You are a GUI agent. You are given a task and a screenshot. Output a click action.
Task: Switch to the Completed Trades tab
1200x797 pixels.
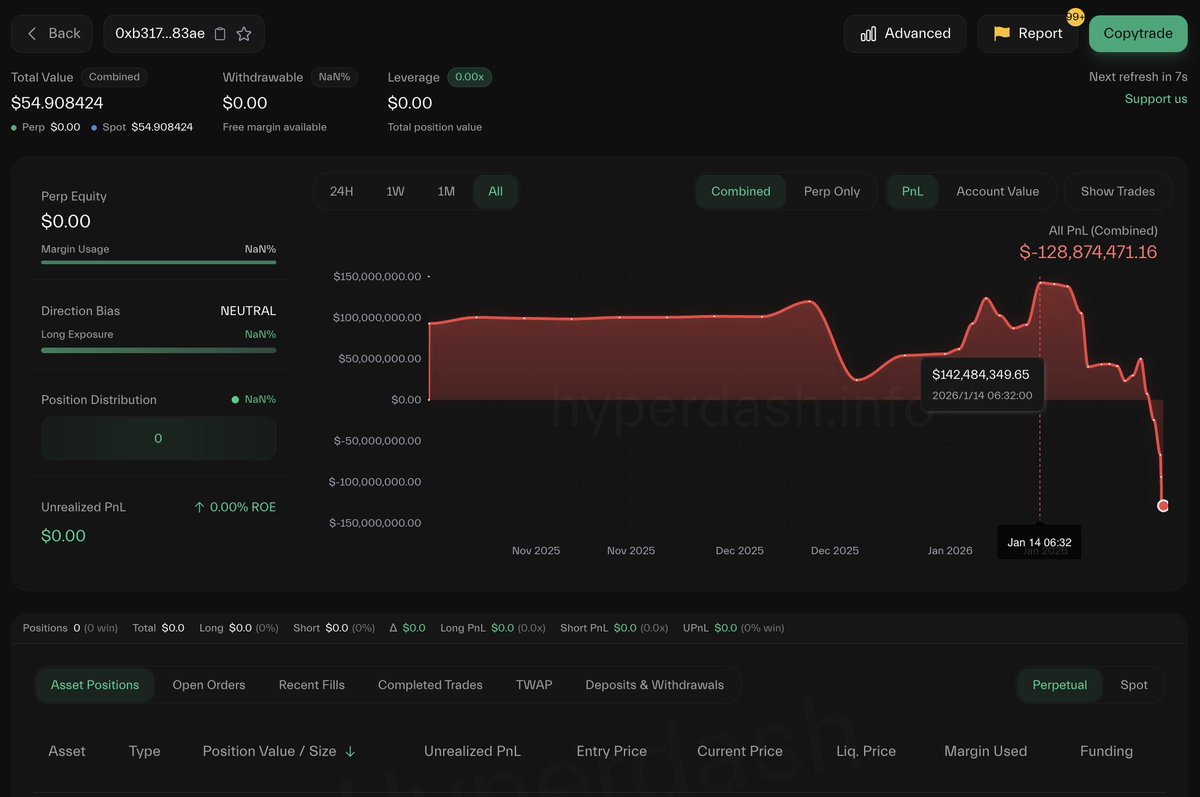(x=429, y=684)
